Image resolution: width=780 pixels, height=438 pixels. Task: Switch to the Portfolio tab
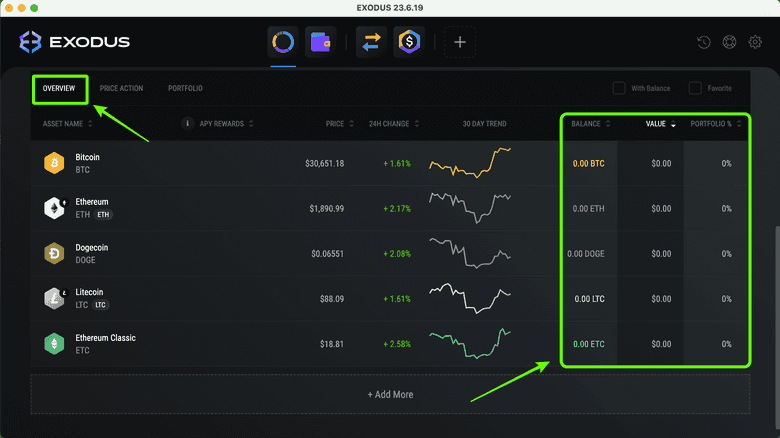(185, 88)
